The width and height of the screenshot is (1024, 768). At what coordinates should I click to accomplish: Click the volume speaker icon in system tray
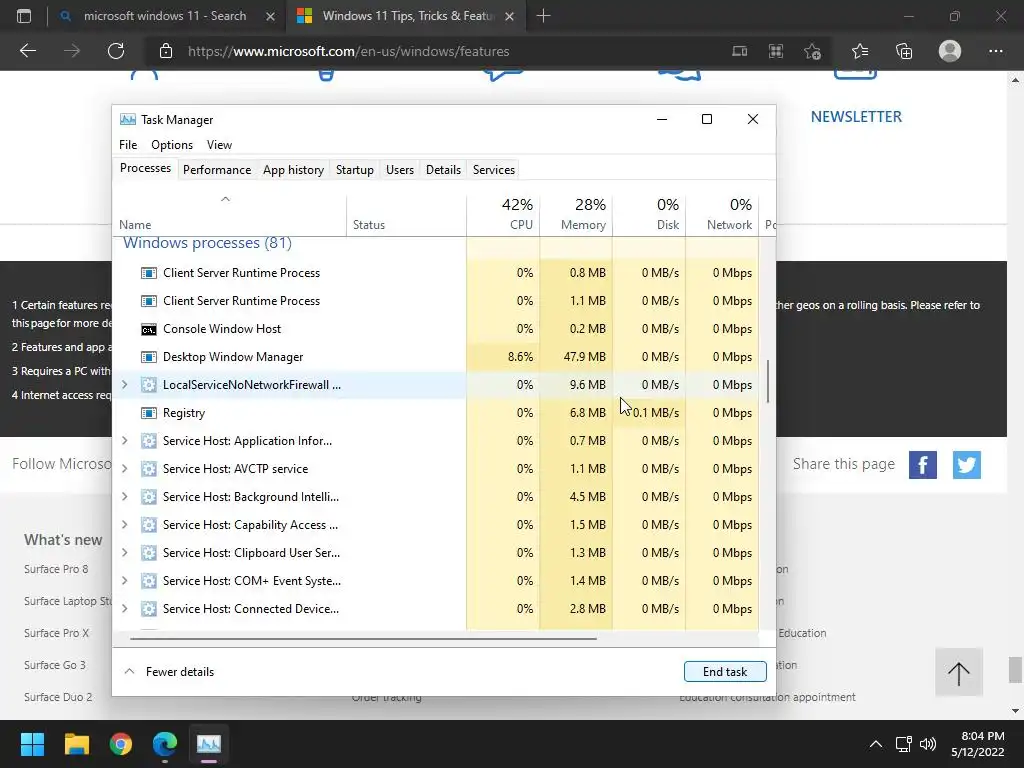click(927, 744)
